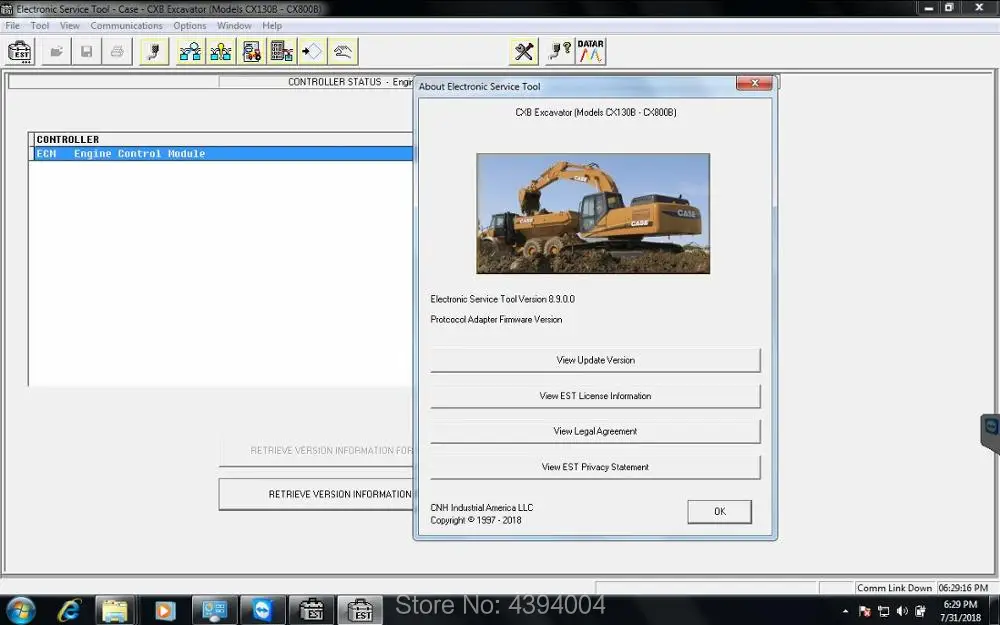
Task: Open the Options menu
Action: point(189,26)
